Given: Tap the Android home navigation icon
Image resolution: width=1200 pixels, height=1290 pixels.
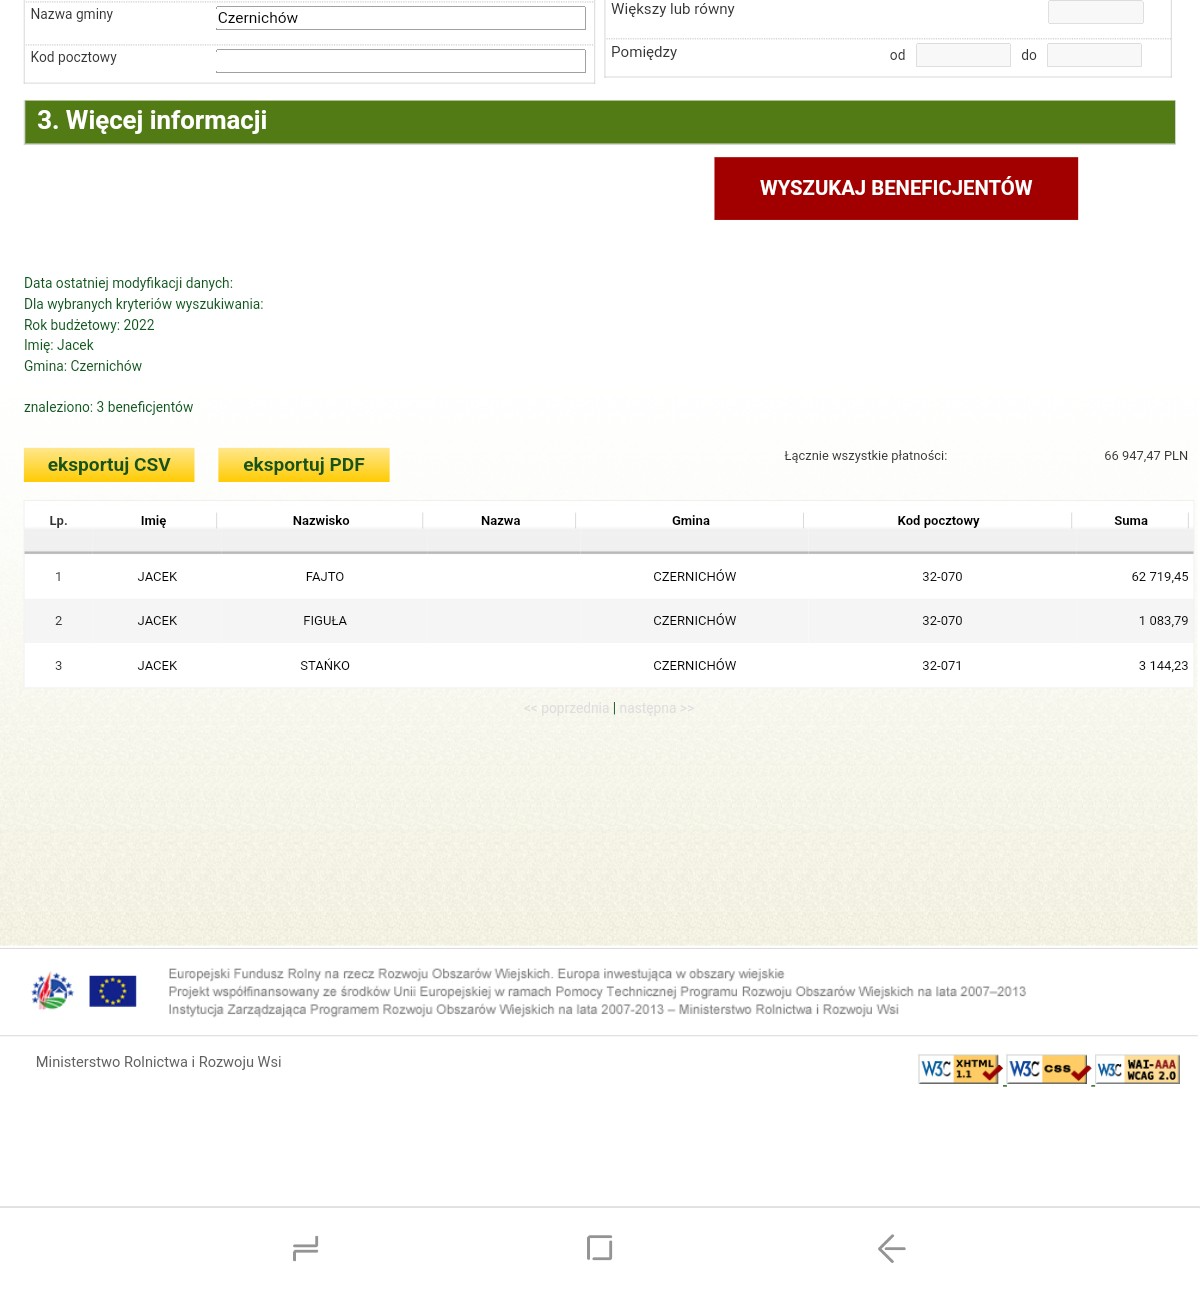Looking at the screenshot, I should pyautogui.click(x=599, y=1248).
